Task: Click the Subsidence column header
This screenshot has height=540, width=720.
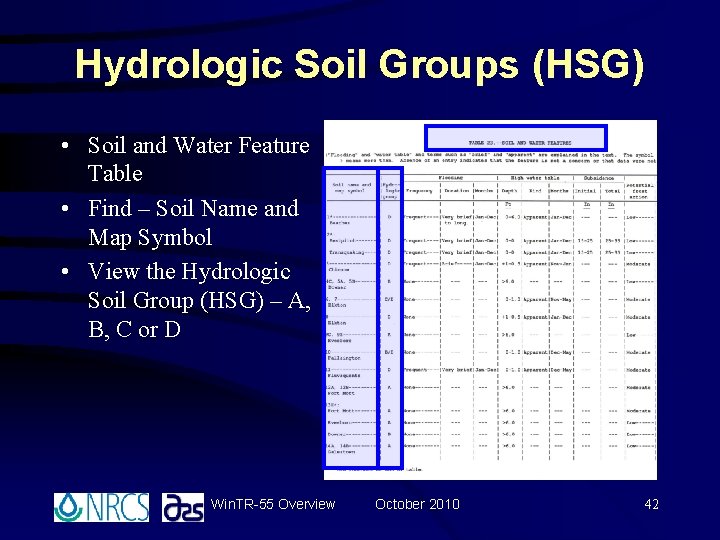Action: pos(599,178)
